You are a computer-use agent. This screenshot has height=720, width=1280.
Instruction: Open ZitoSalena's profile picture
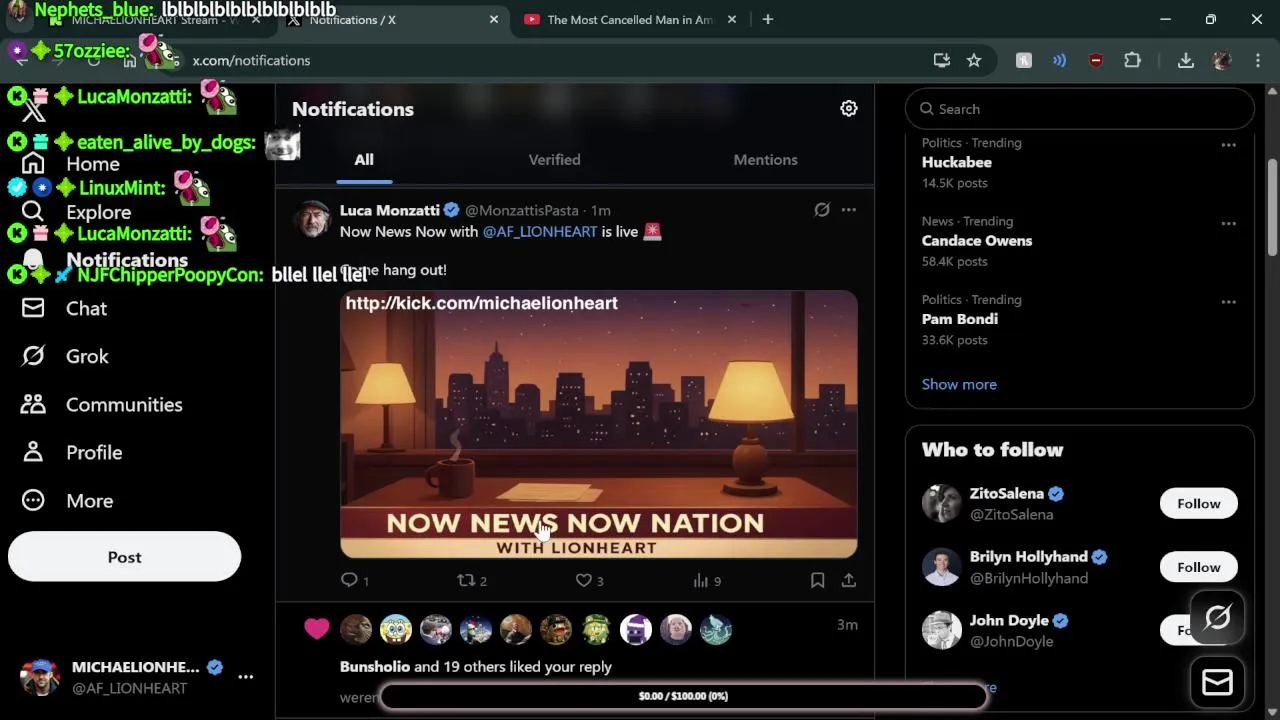[941, 503]
